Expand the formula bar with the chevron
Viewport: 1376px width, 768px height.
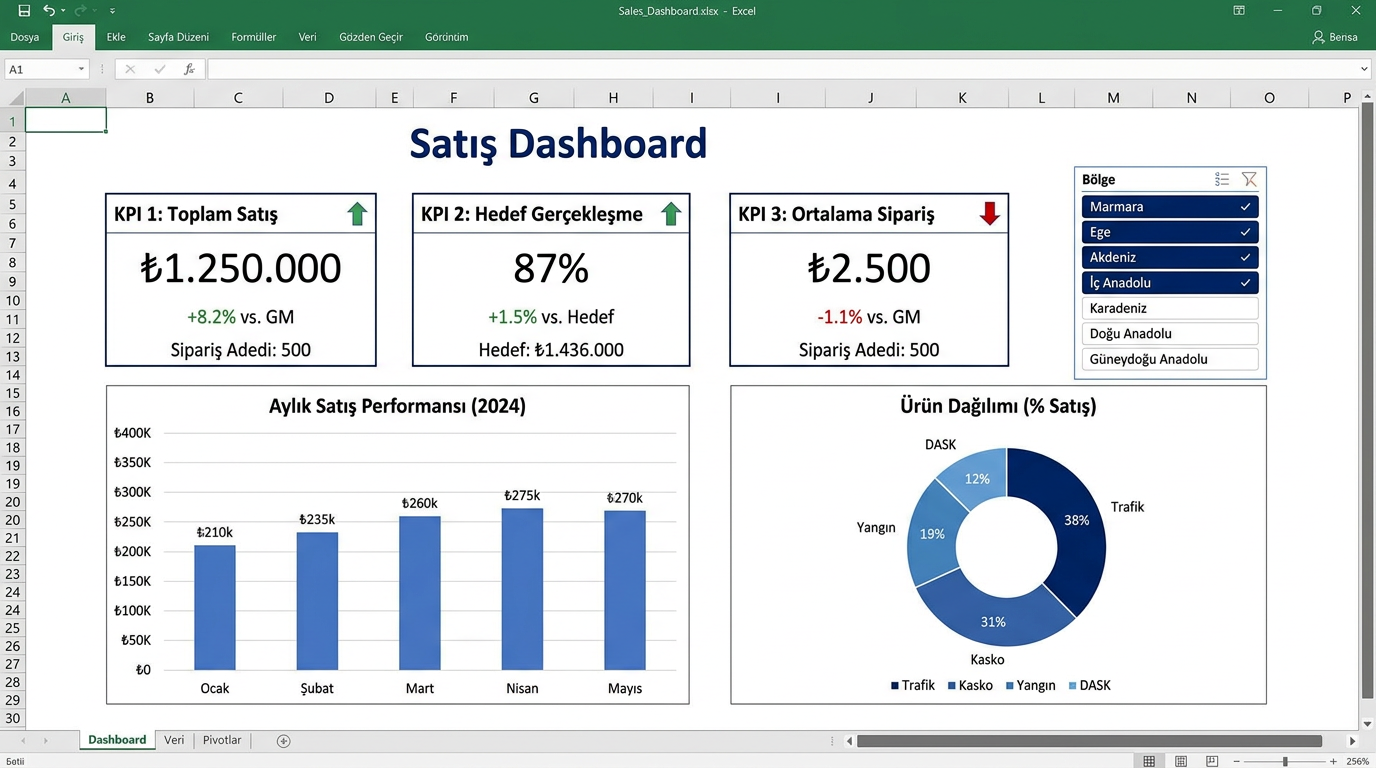(x=1364, y=69)
